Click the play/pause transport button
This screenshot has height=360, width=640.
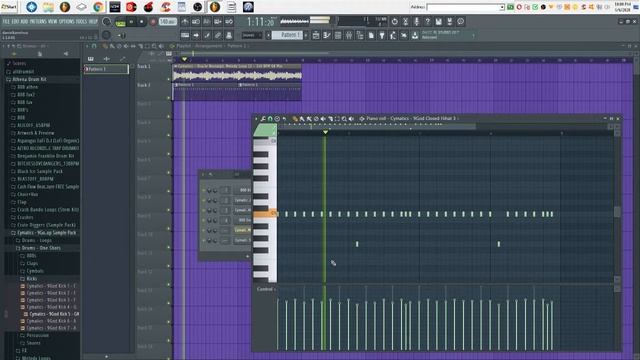[x=131, y=22]
